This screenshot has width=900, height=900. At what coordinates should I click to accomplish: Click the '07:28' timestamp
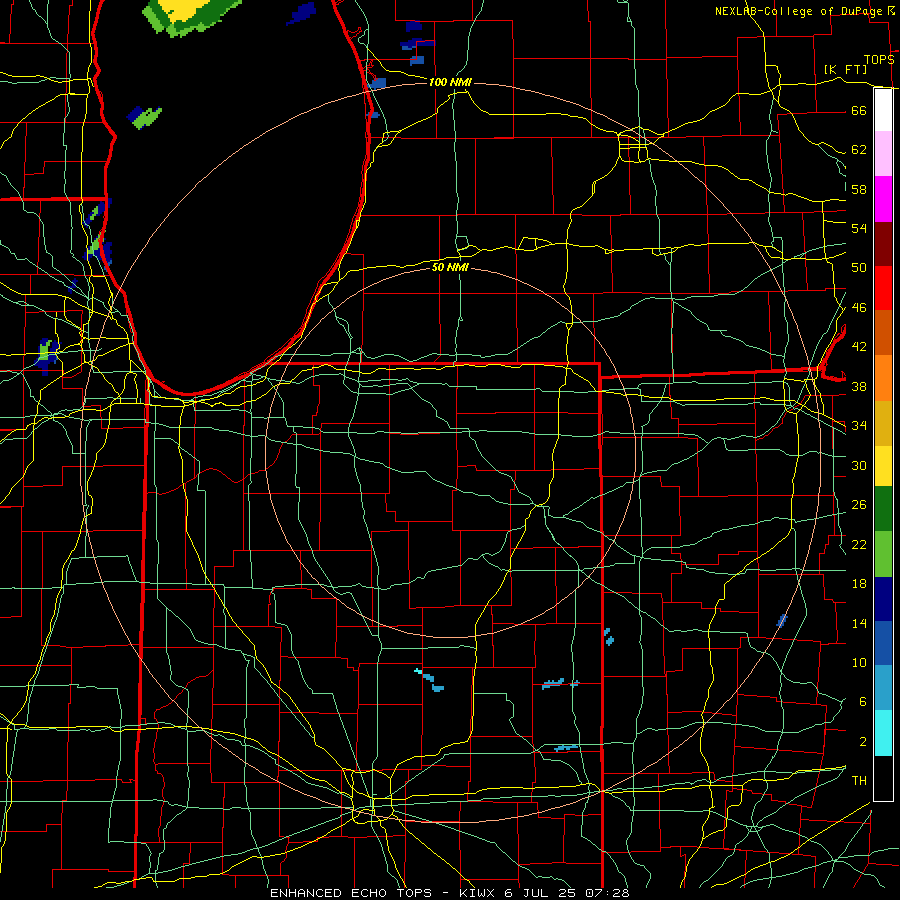(x=607, y=893)
